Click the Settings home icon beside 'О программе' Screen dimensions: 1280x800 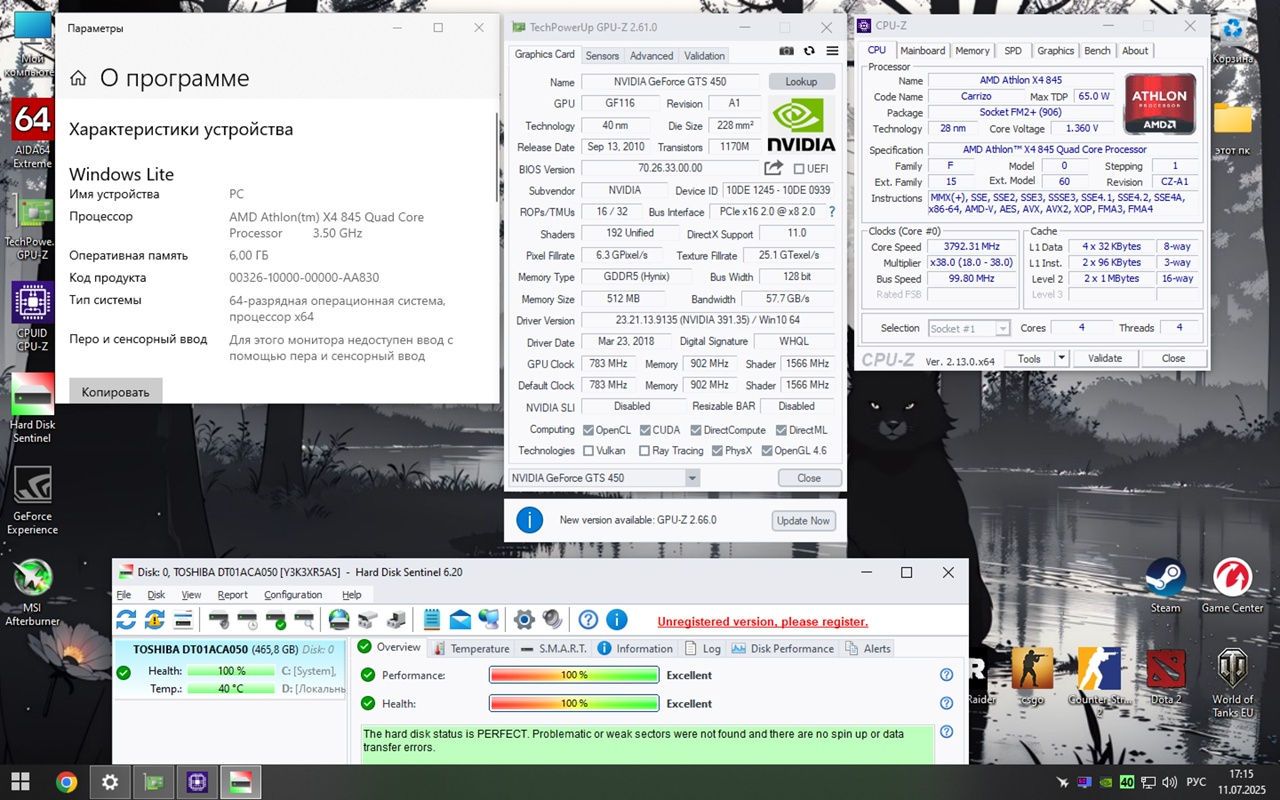pos(78,78)
